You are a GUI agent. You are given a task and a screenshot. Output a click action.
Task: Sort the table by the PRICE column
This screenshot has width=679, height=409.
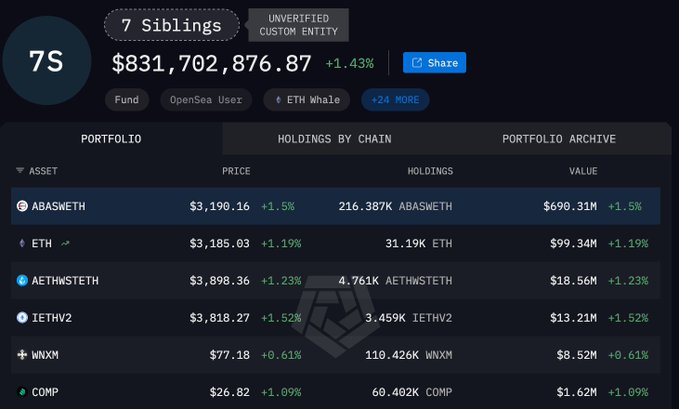point(236,171)
